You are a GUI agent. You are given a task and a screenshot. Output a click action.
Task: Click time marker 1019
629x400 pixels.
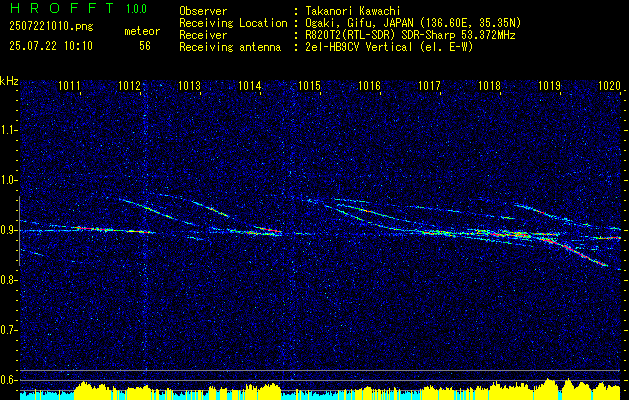click(549, 85)
